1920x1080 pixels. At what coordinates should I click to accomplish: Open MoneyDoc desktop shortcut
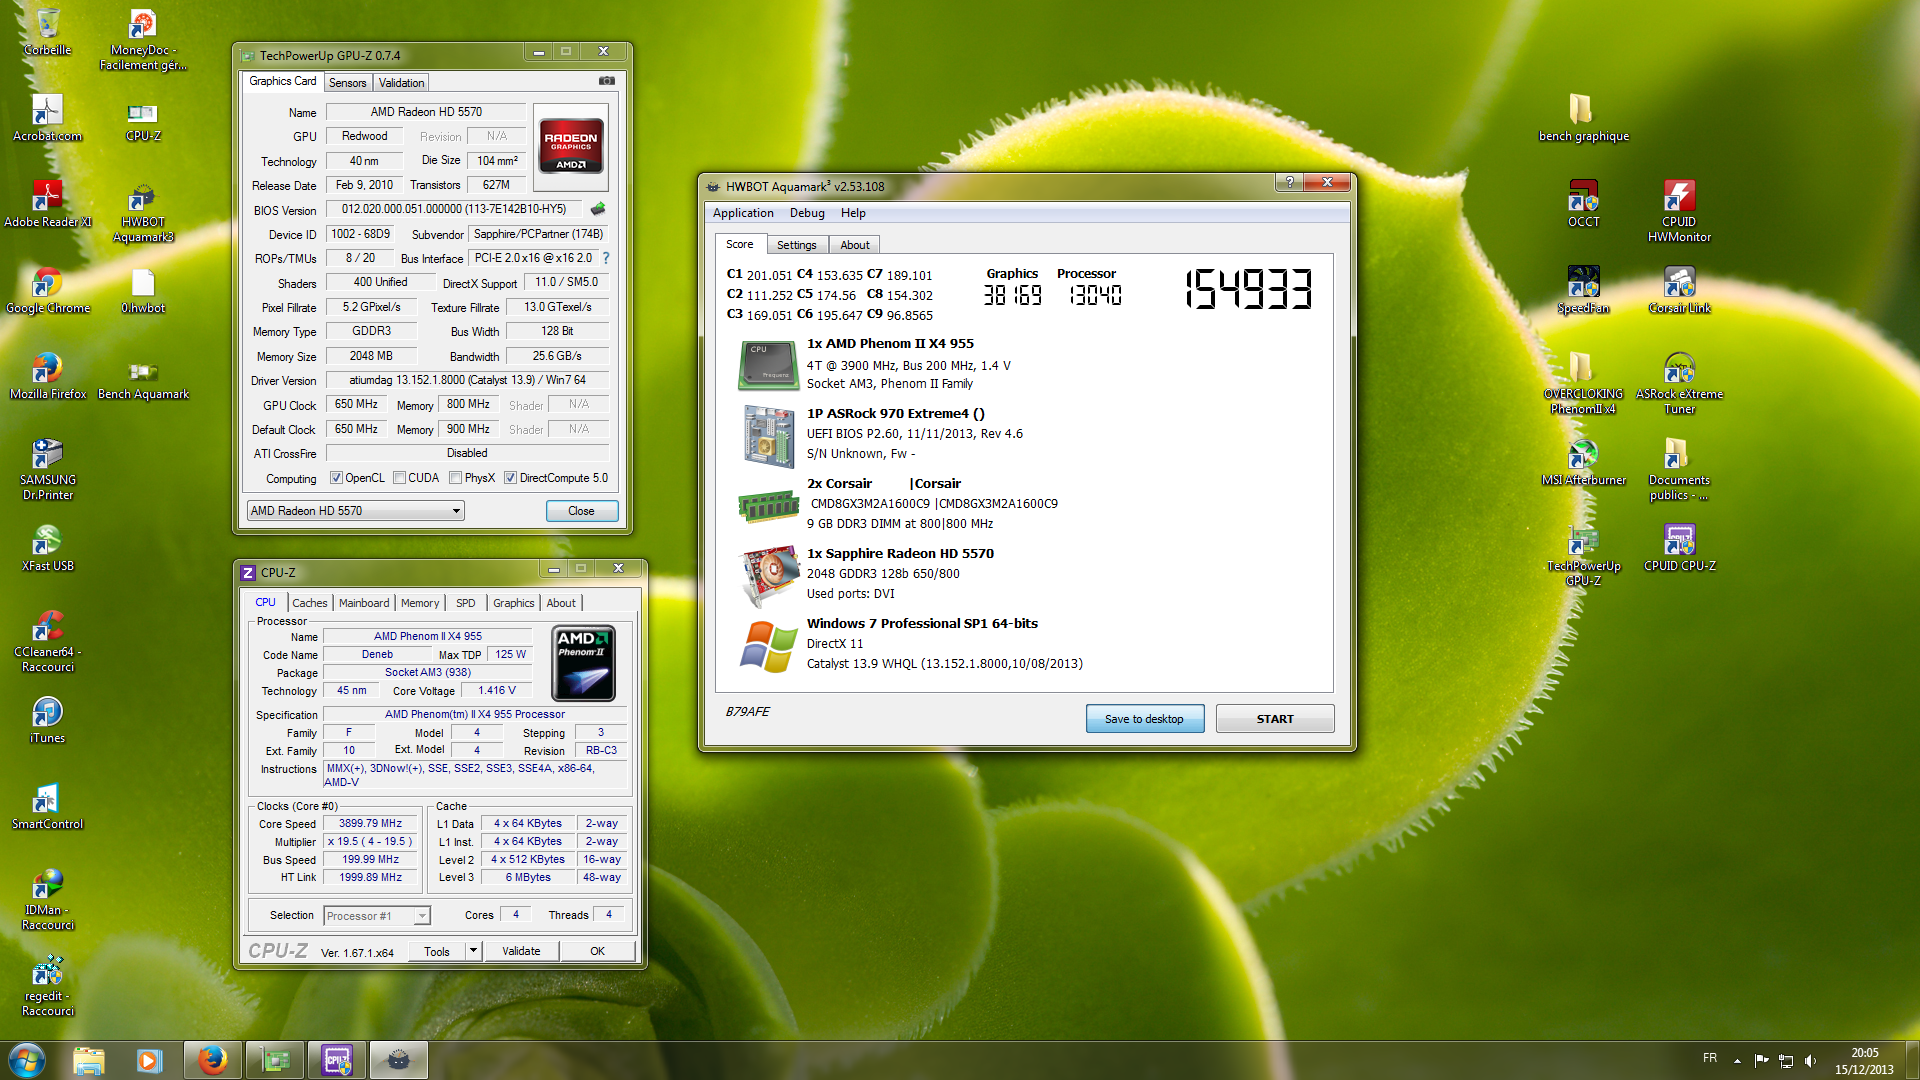[x=143, y=38]
